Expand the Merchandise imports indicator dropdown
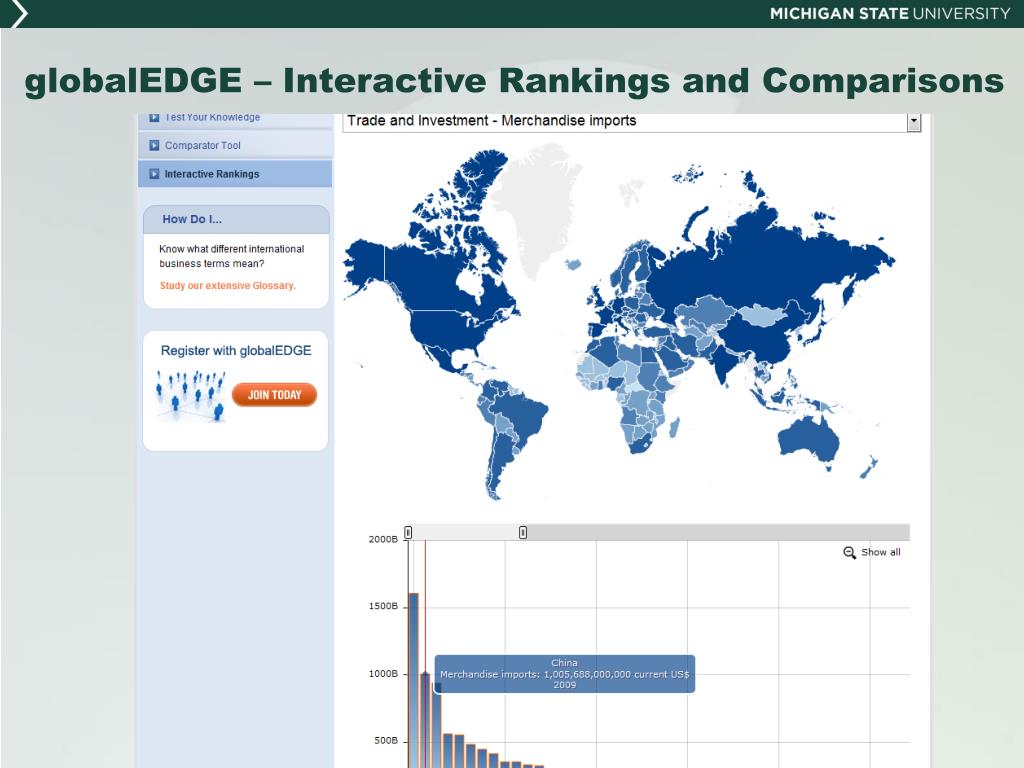 632,121
